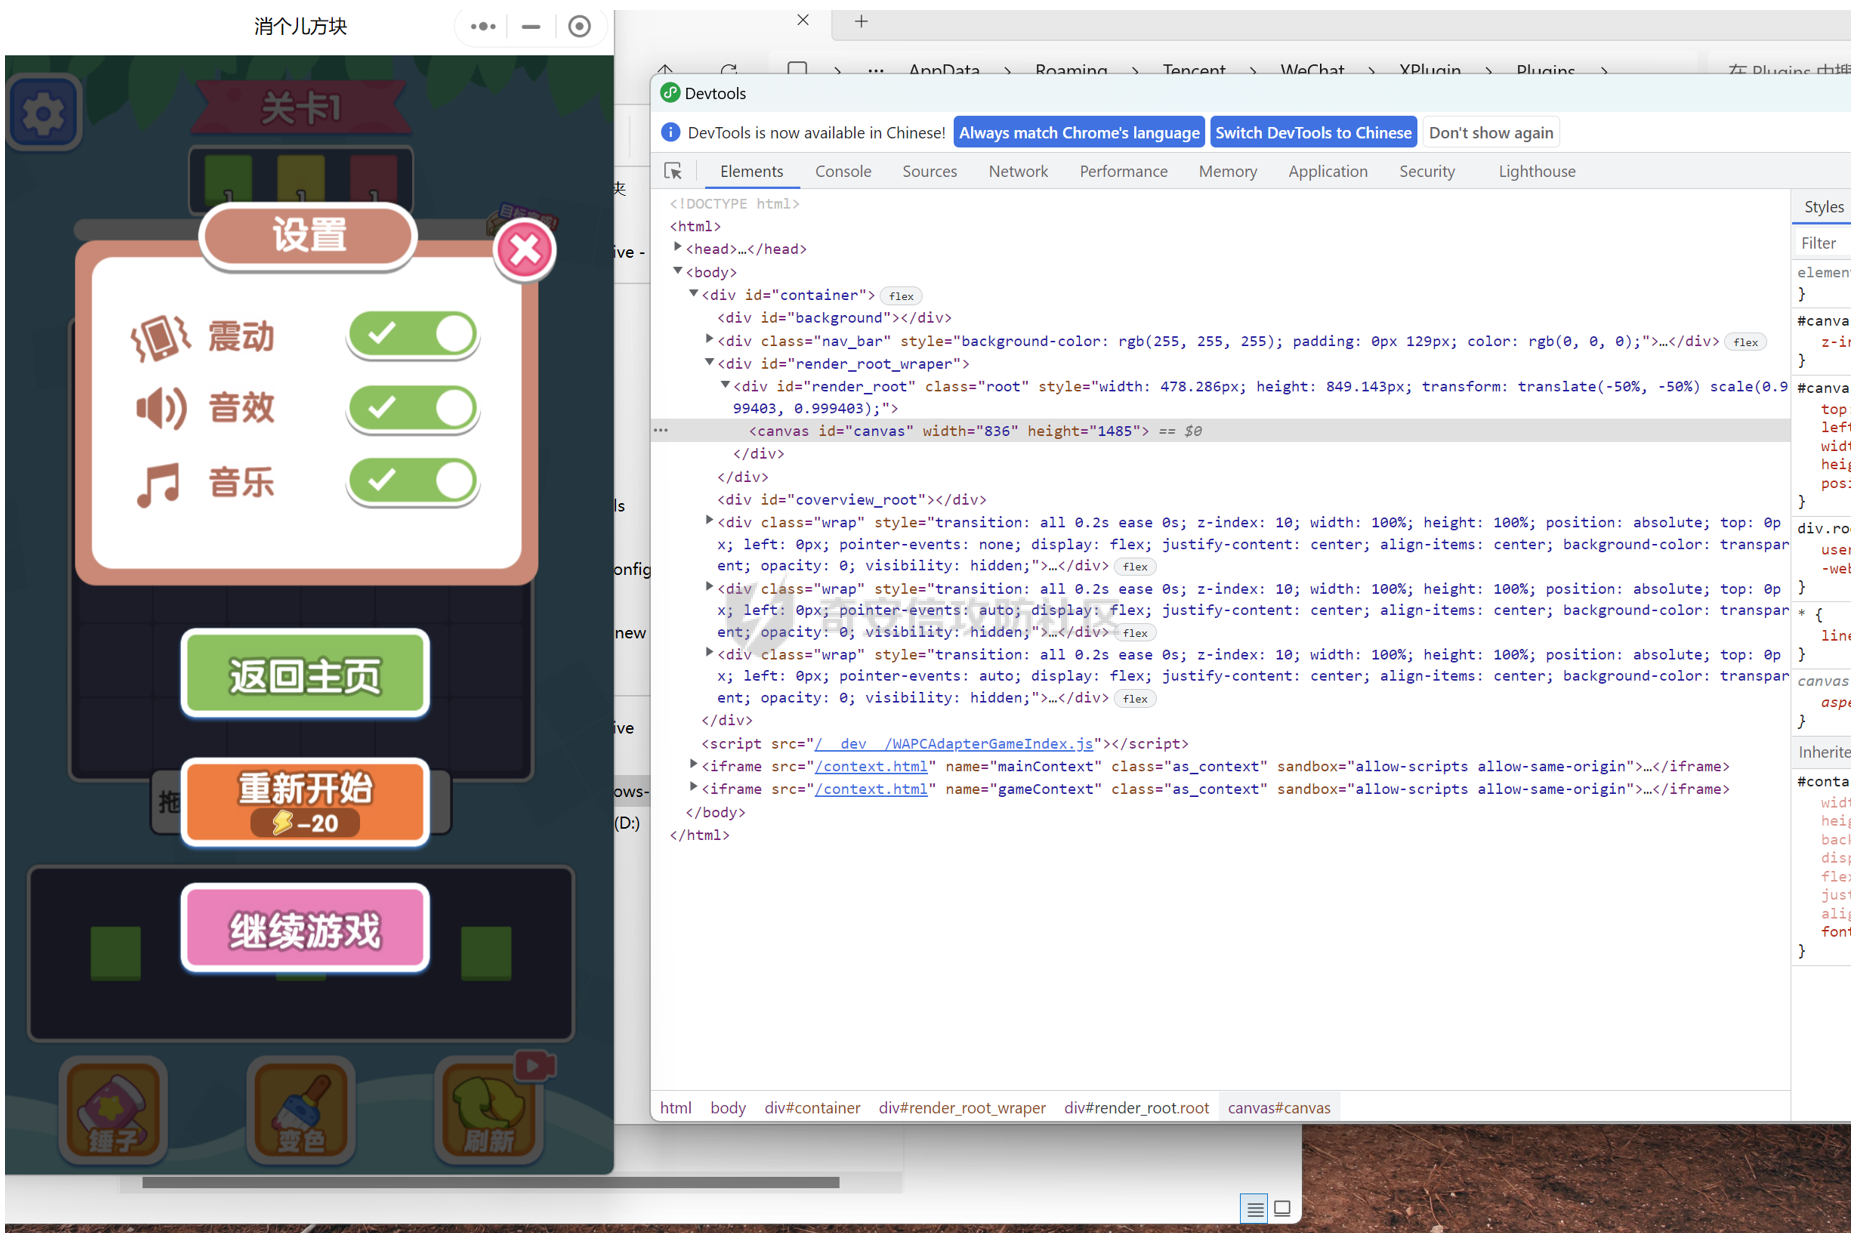Switch to the Elements tab
Viewport: 1851px width, 1233px height.
pos(751,171)
